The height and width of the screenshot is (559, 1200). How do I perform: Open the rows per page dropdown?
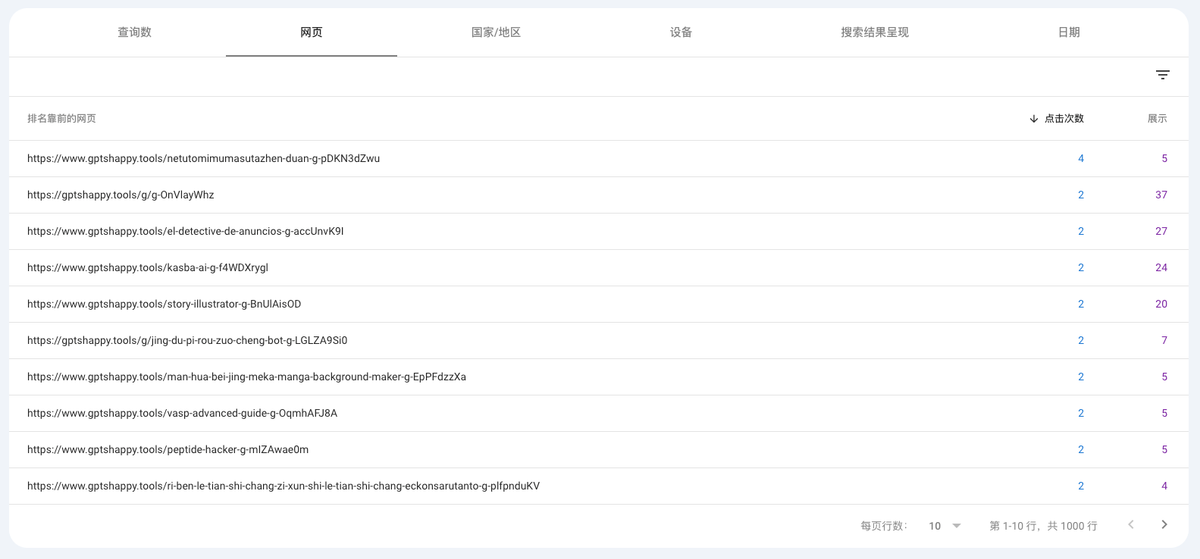point(945,526)
